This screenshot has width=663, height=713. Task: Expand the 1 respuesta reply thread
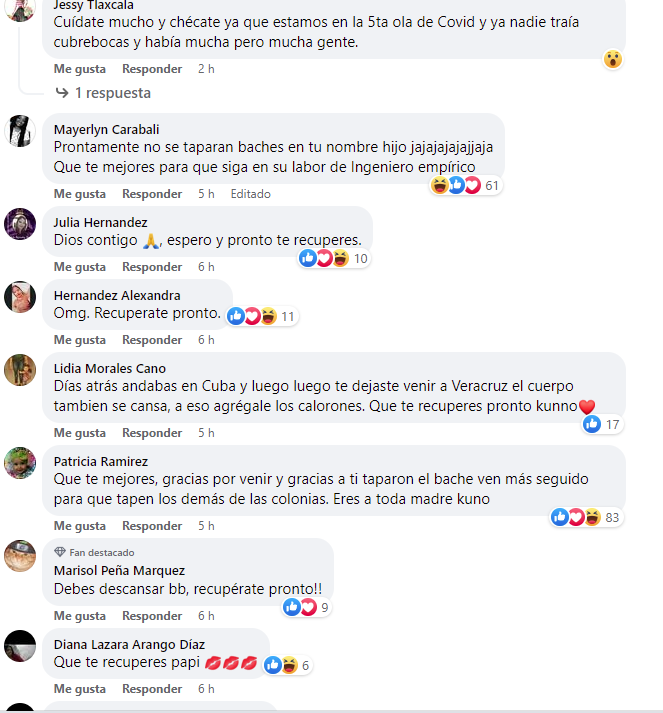103,93
